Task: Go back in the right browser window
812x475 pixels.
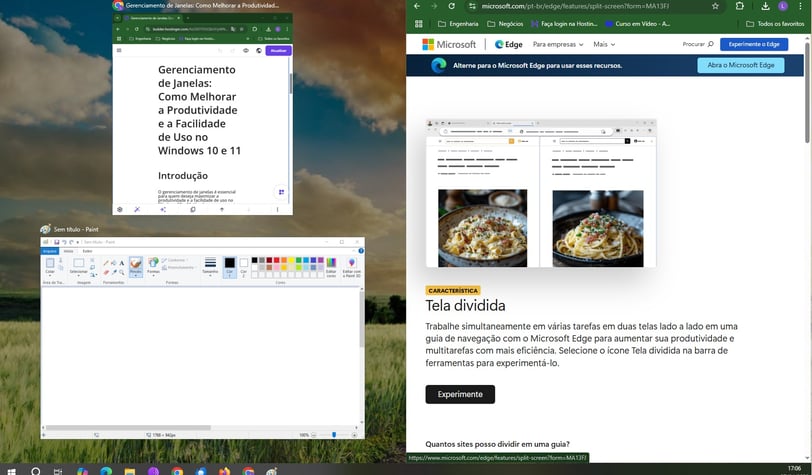Action: (x=417, y=6)
